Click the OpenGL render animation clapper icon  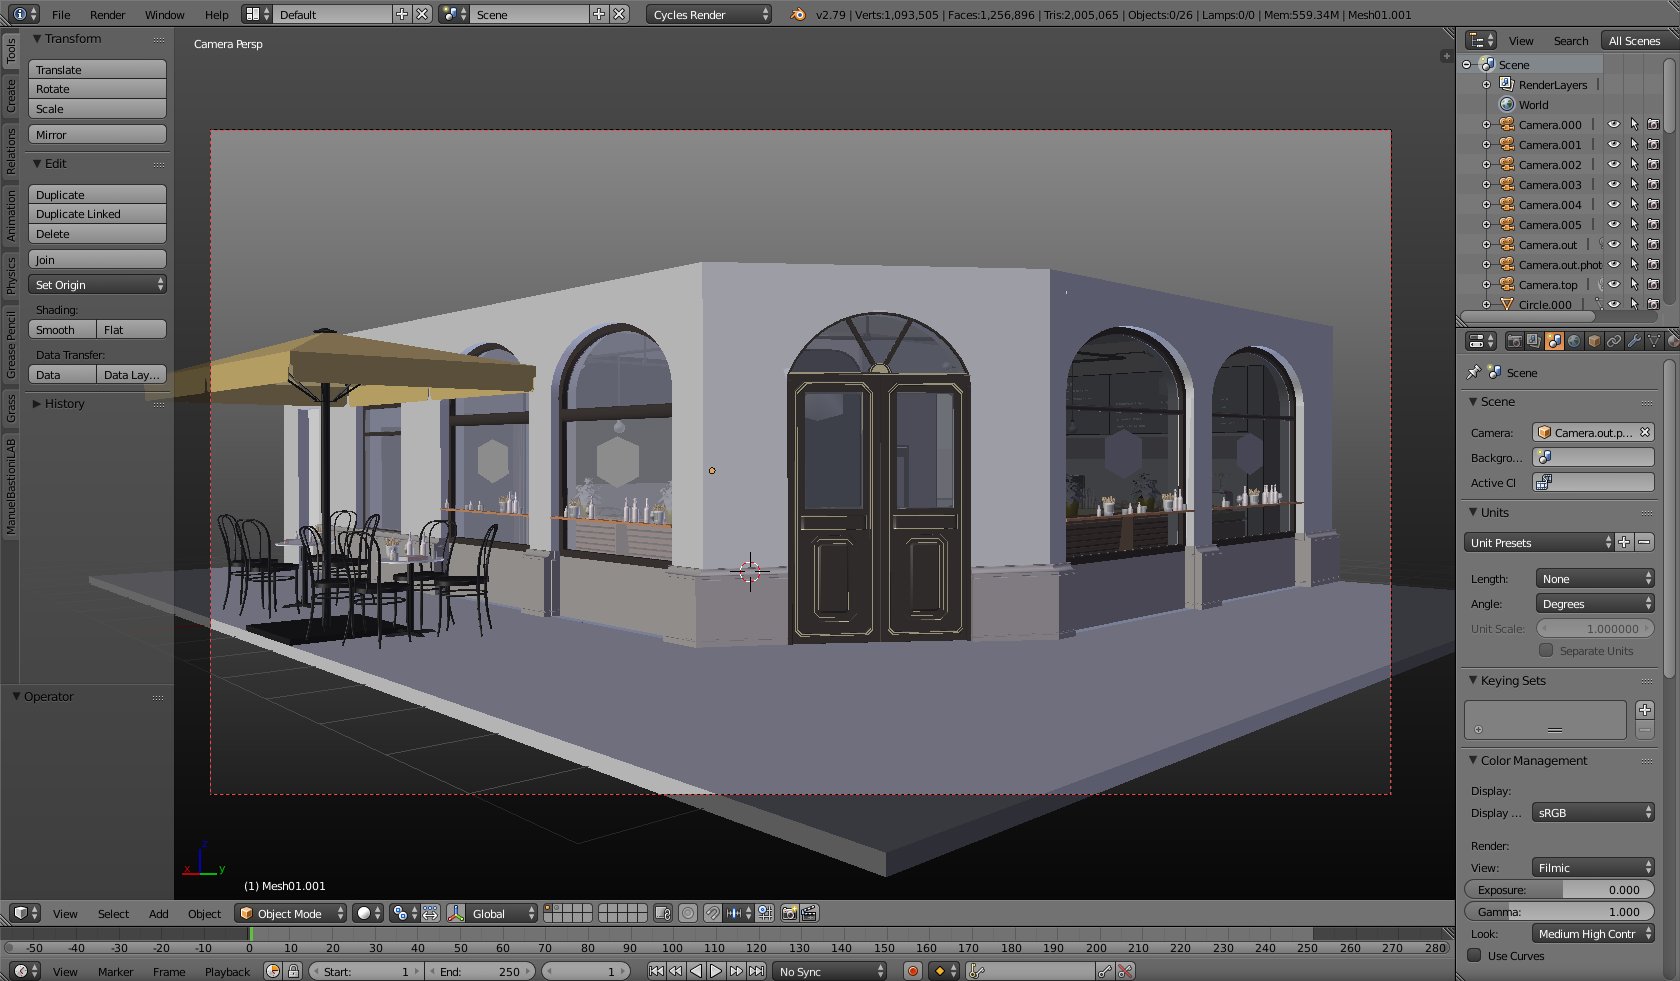[810, 913]
